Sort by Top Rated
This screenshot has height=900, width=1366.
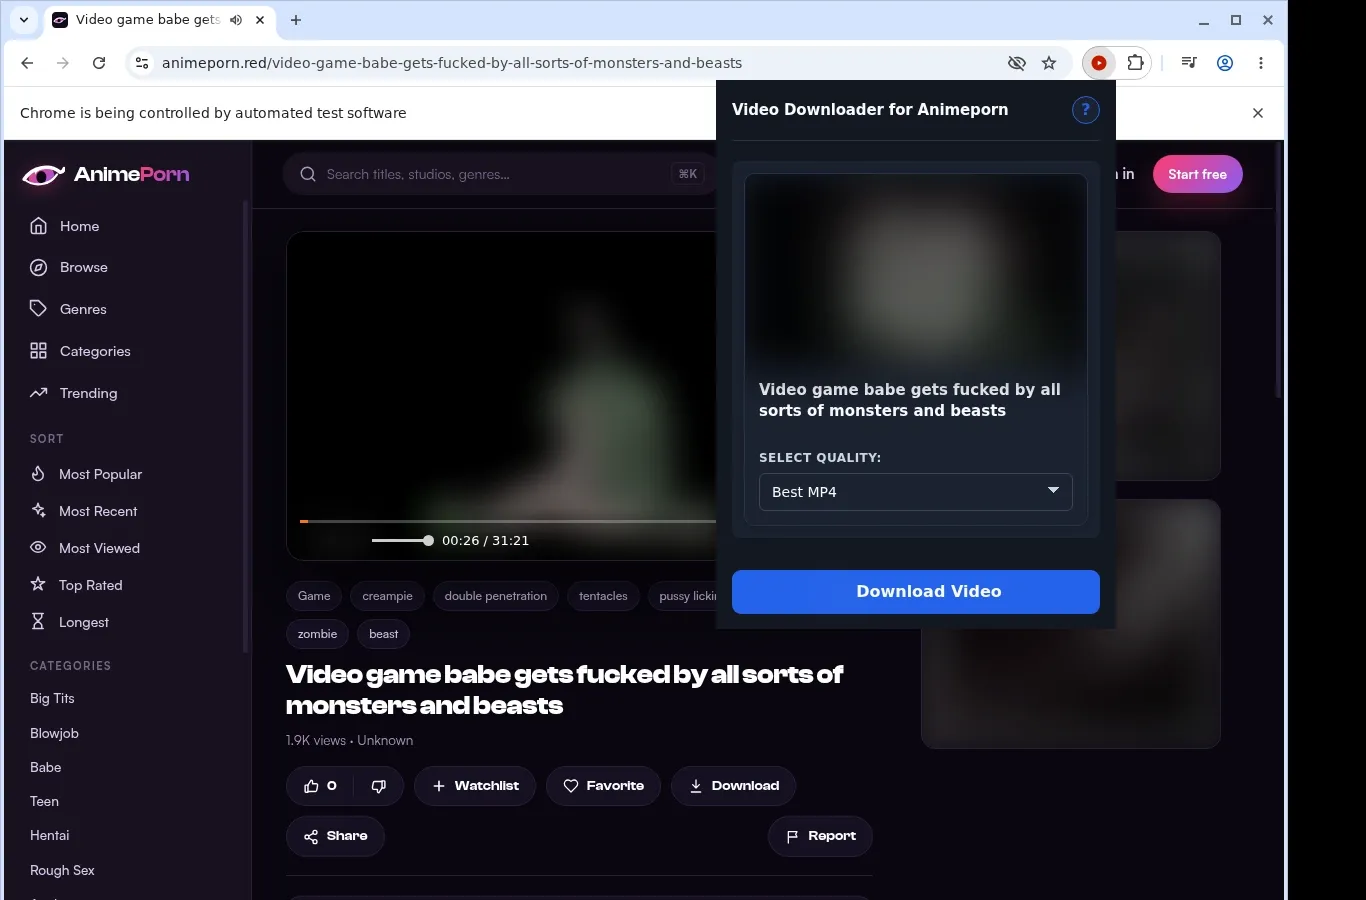(76, 585)
